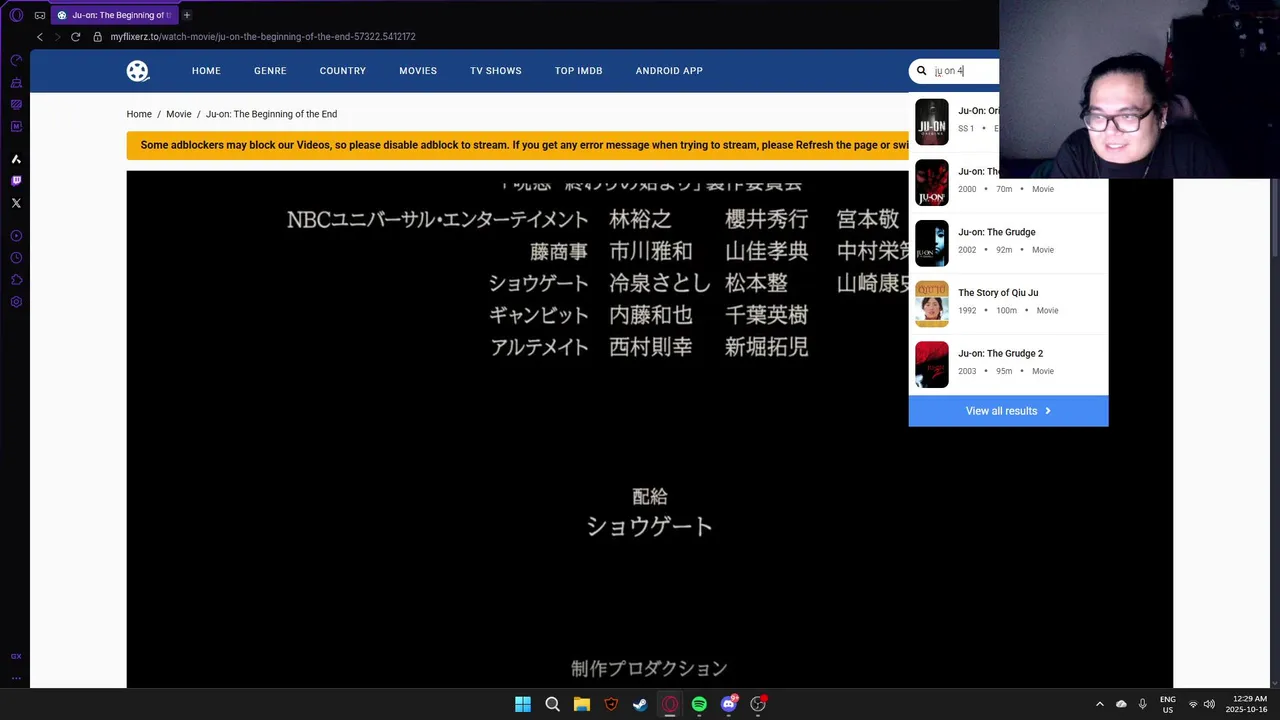The image size is (1280, 720).
Task: Open the Ju-On Origins poster thumbnail
Action: pos(932,122)
